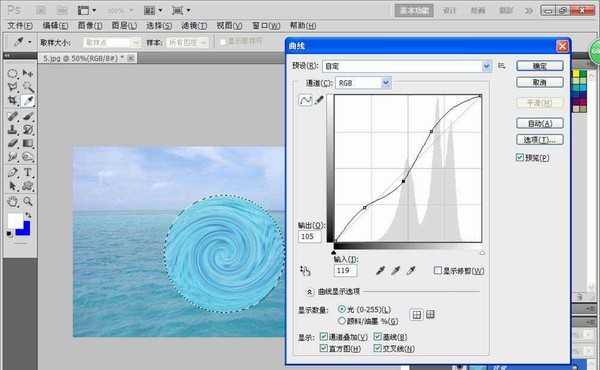Select the Elliptical Marquee tool

[13, 73]
